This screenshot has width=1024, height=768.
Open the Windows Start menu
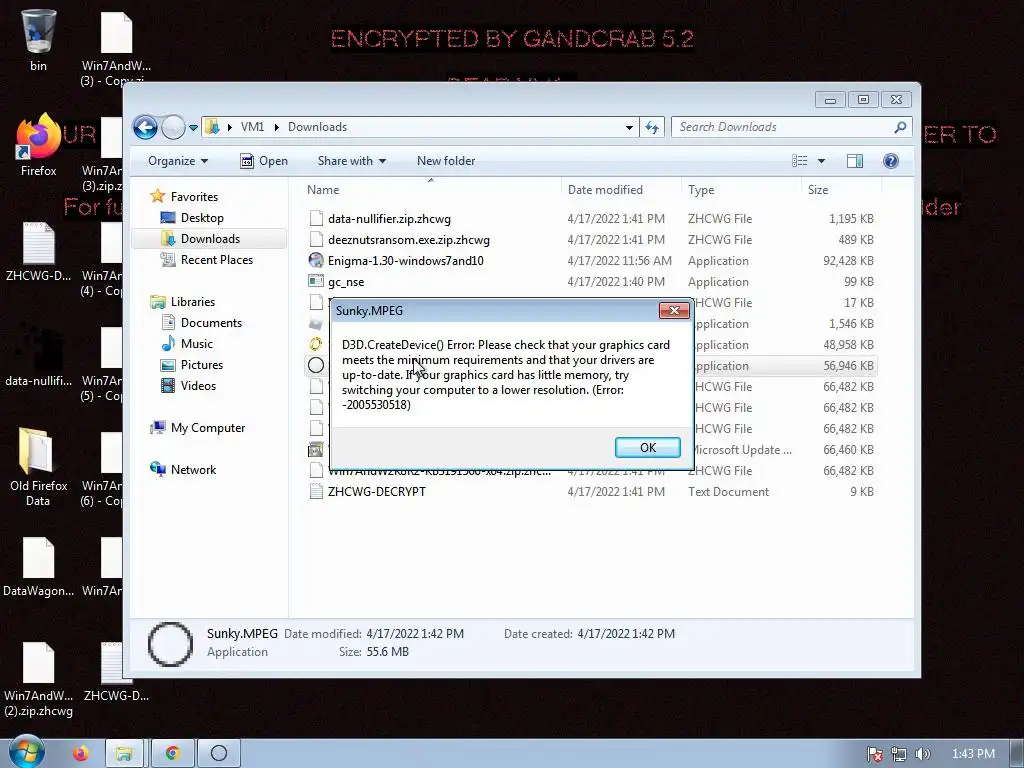[26, 753]
